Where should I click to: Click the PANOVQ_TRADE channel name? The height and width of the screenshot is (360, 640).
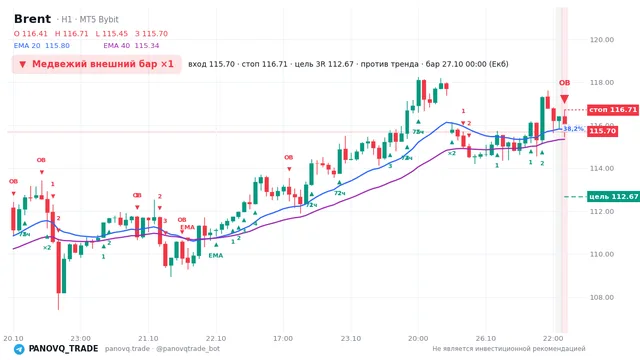pyautogui.click(x=63, y=349)
